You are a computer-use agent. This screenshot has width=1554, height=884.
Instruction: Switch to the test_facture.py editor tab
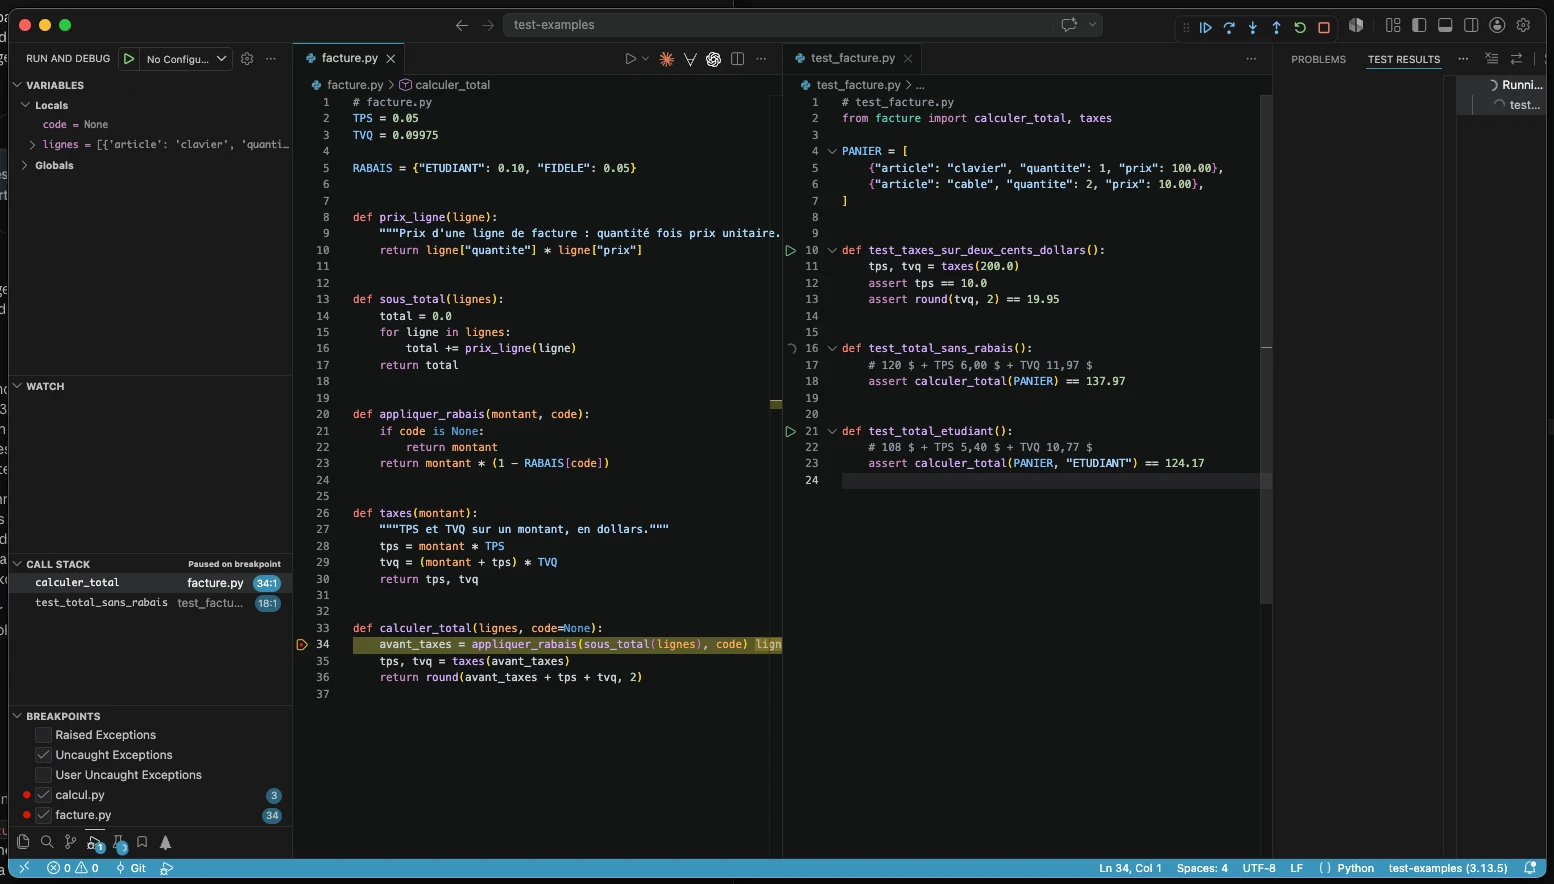click(853, 58)
